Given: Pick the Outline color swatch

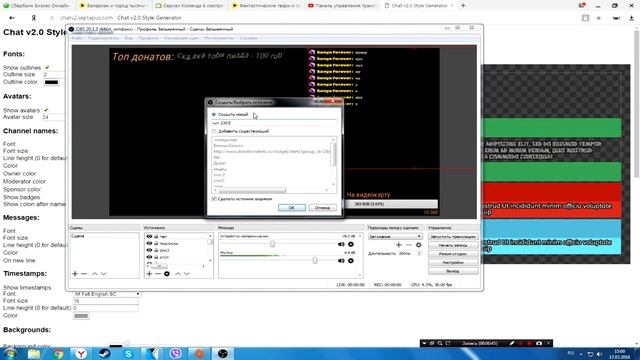Looking at the screenshot, I should click(51, 82).
